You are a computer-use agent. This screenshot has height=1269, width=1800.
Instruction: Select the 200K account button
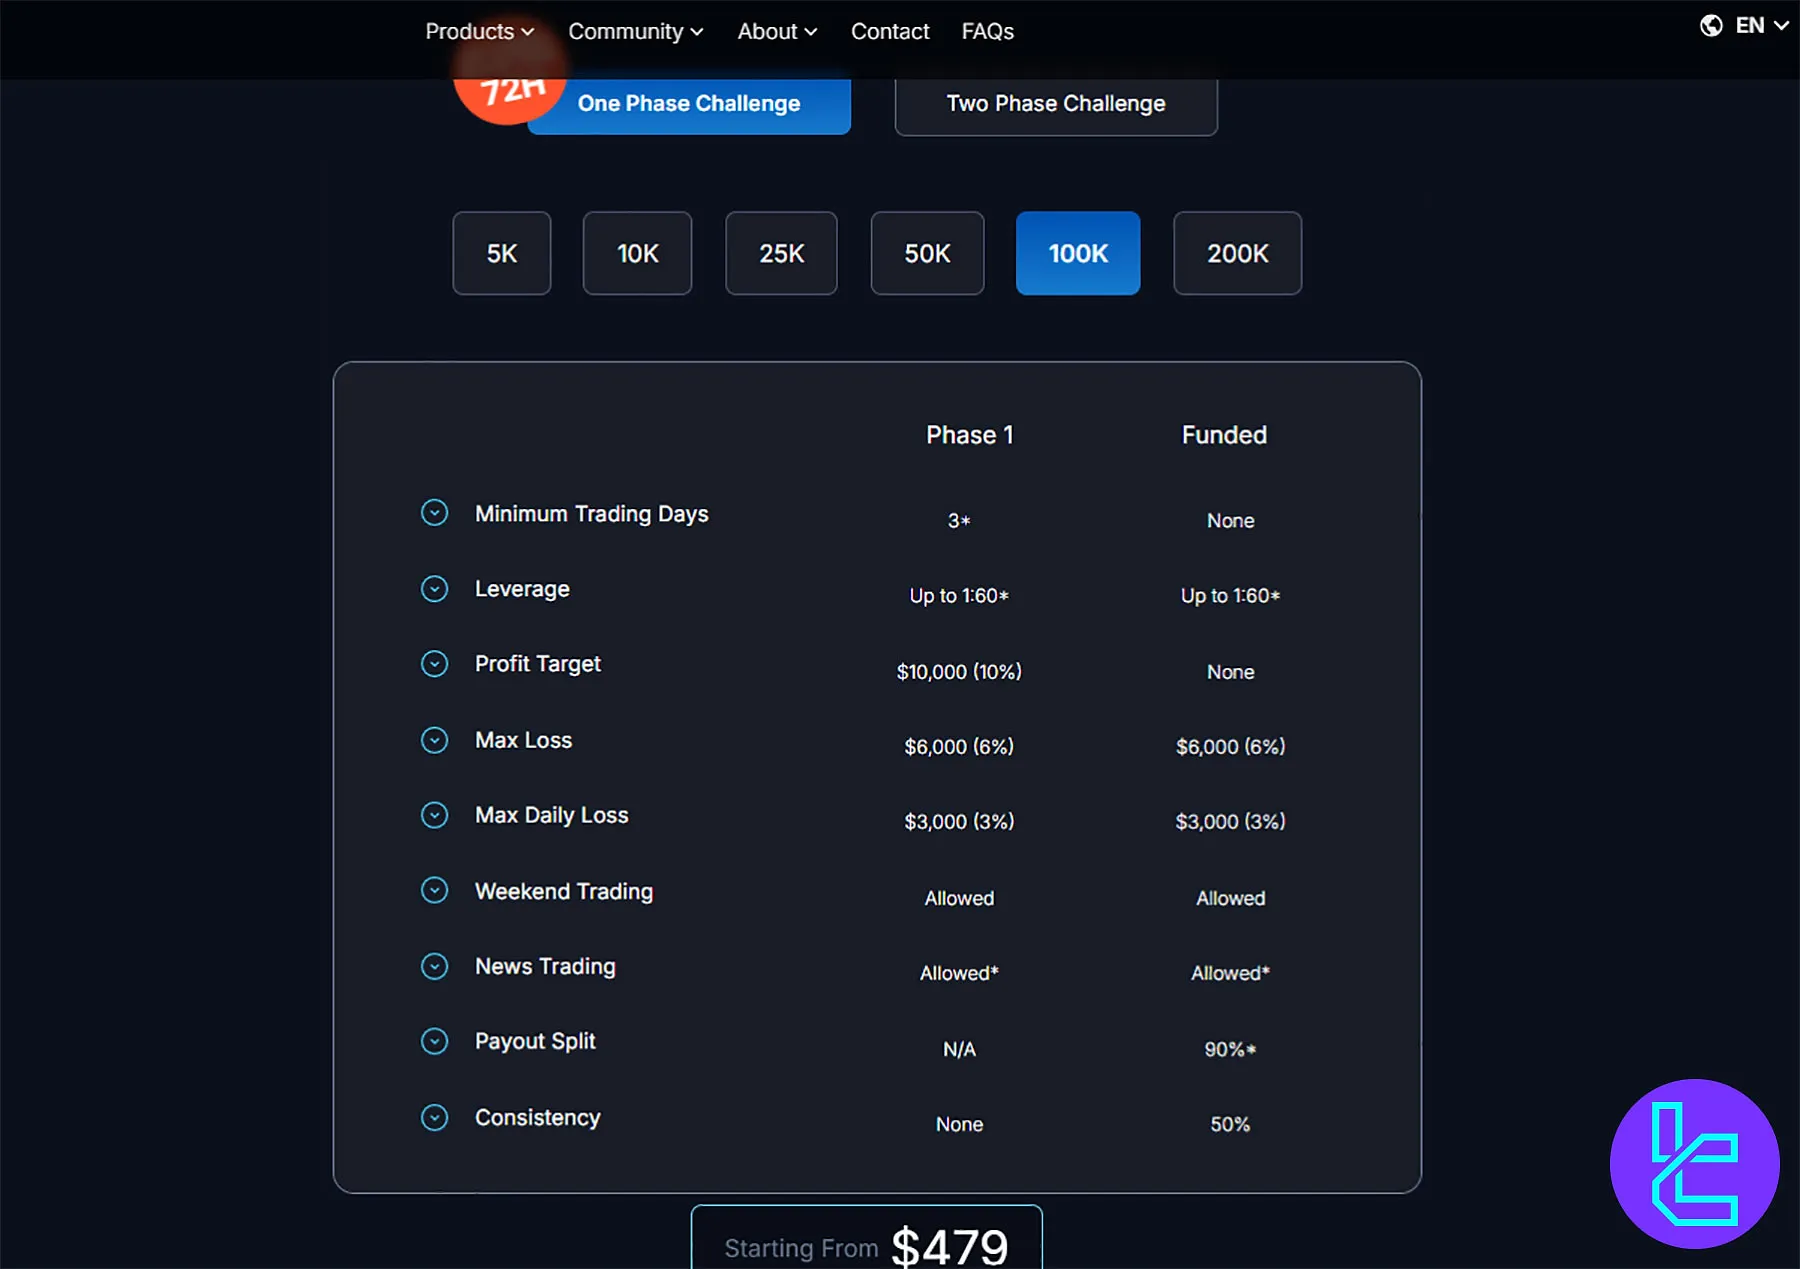[1237, 253]
